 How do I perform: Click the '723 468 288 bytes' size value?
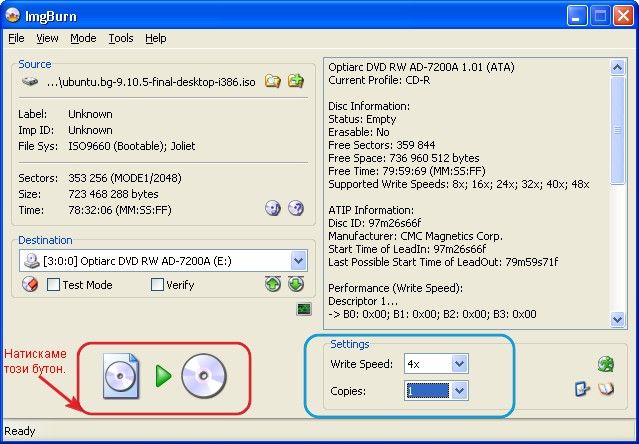(x=113, y=194)
